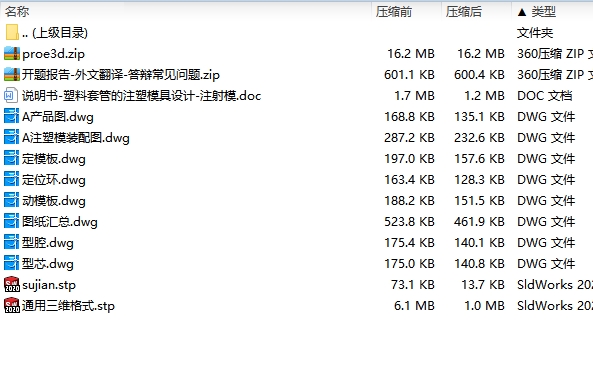Select the .. (上级目录) entry
The image size is (593, 373).
click(x=55, y=33)
